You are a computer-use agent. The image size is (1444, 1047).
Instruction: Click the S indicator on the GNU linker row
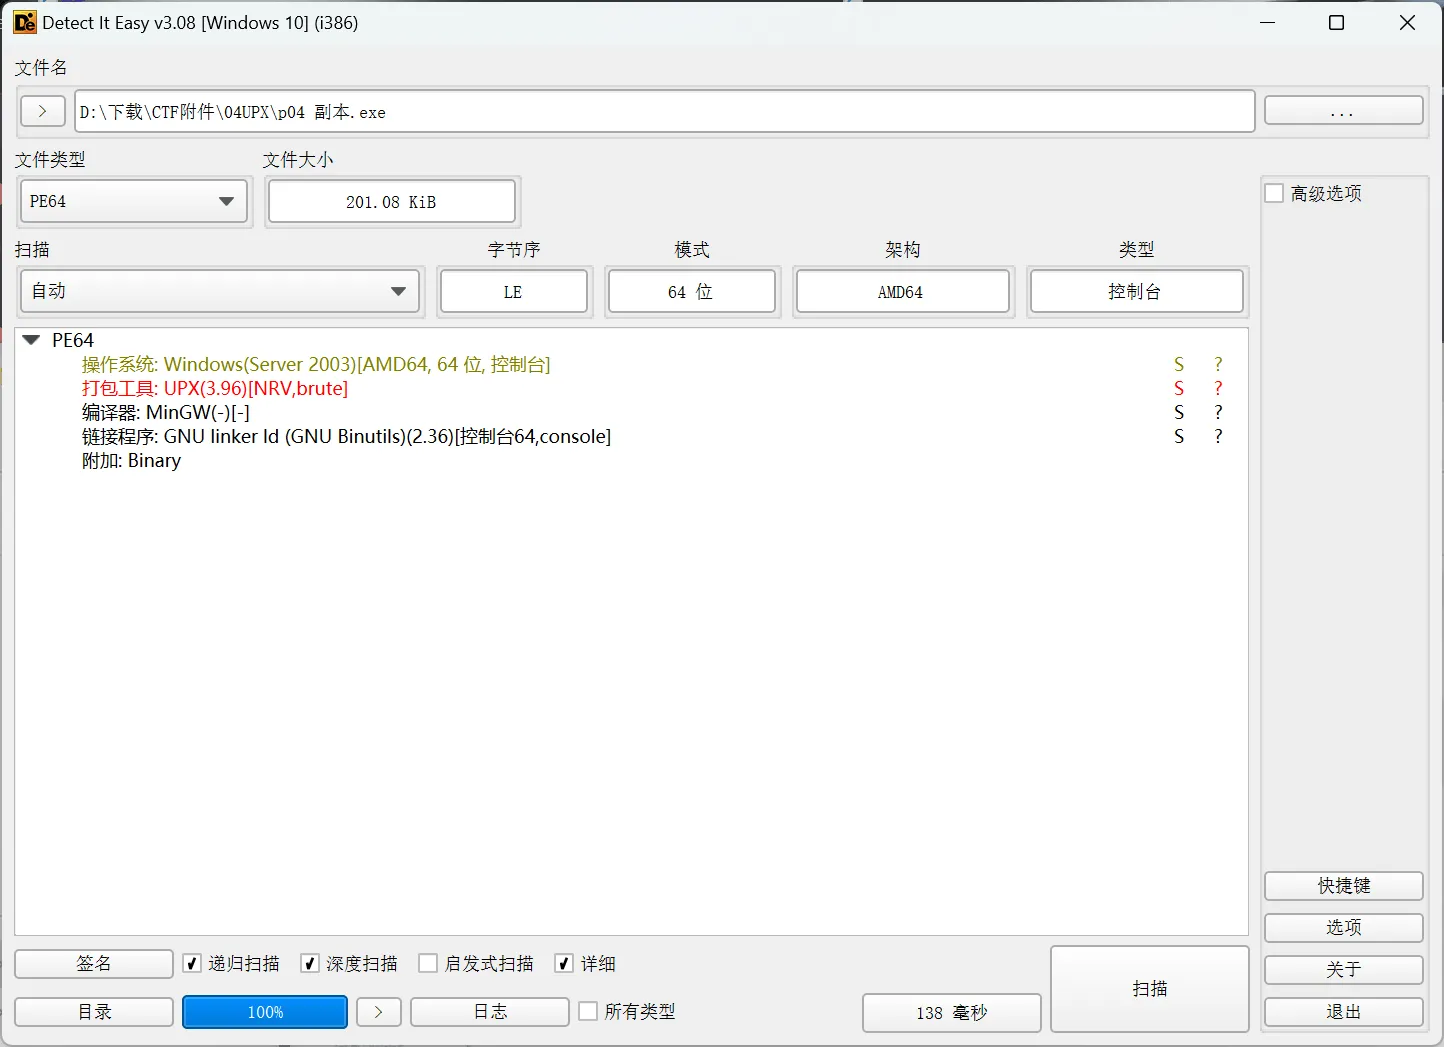(x=1179, y=436)
